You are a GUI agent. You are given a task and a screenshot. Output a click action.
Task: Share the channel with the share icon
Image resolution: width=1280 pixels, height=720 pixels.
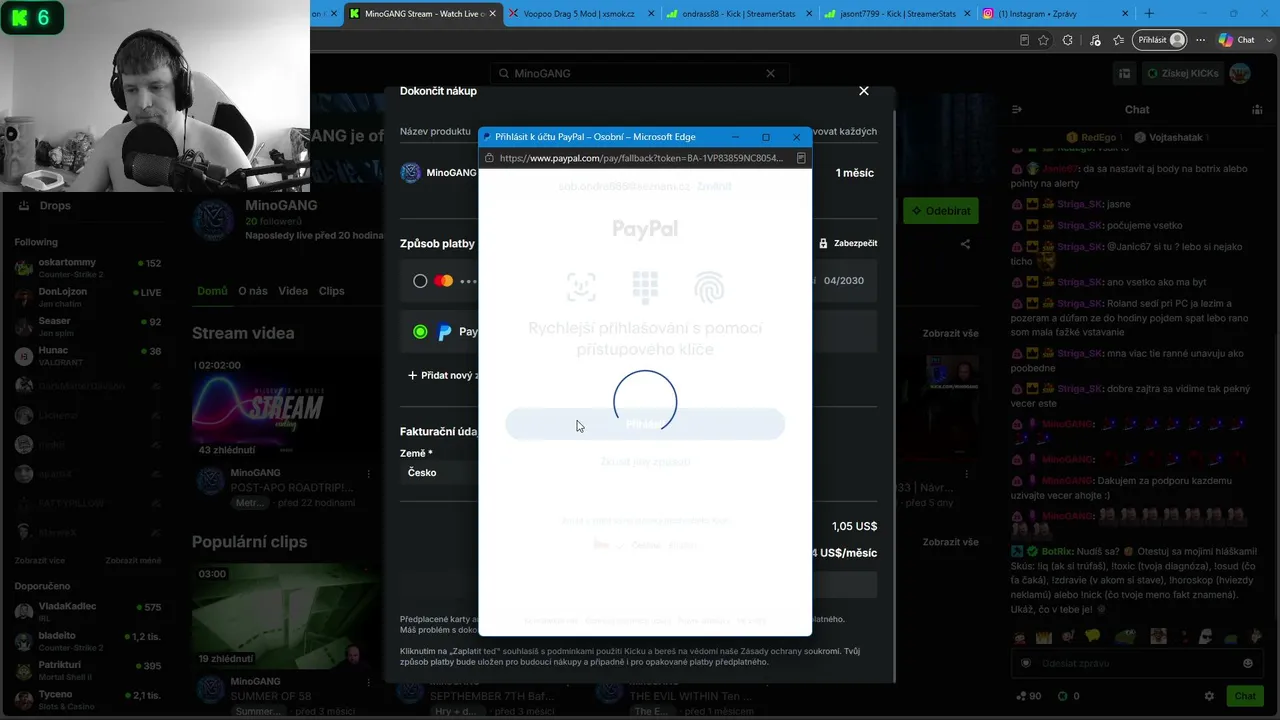pyautogui.click(x=965, y=243)
